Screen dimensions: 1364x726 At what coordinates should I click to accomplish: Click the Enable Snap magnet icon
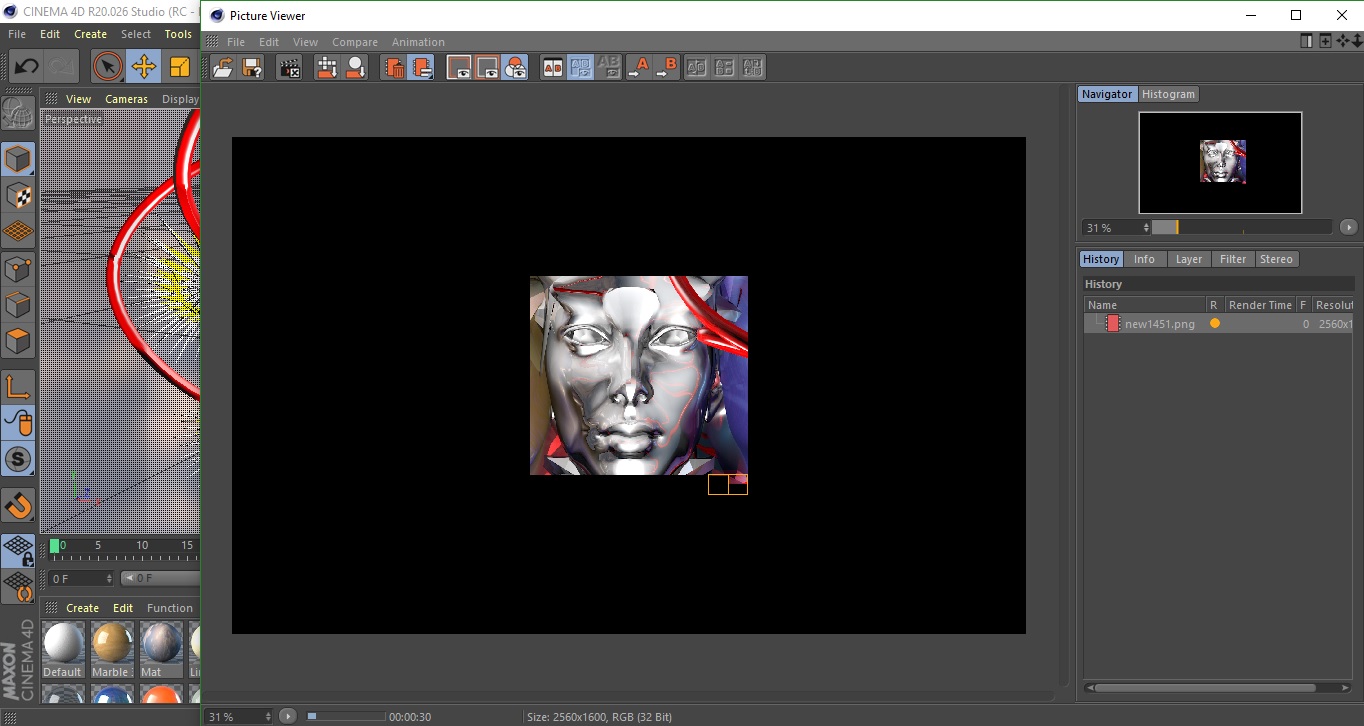pyautogui.click(x=18, y=505)
